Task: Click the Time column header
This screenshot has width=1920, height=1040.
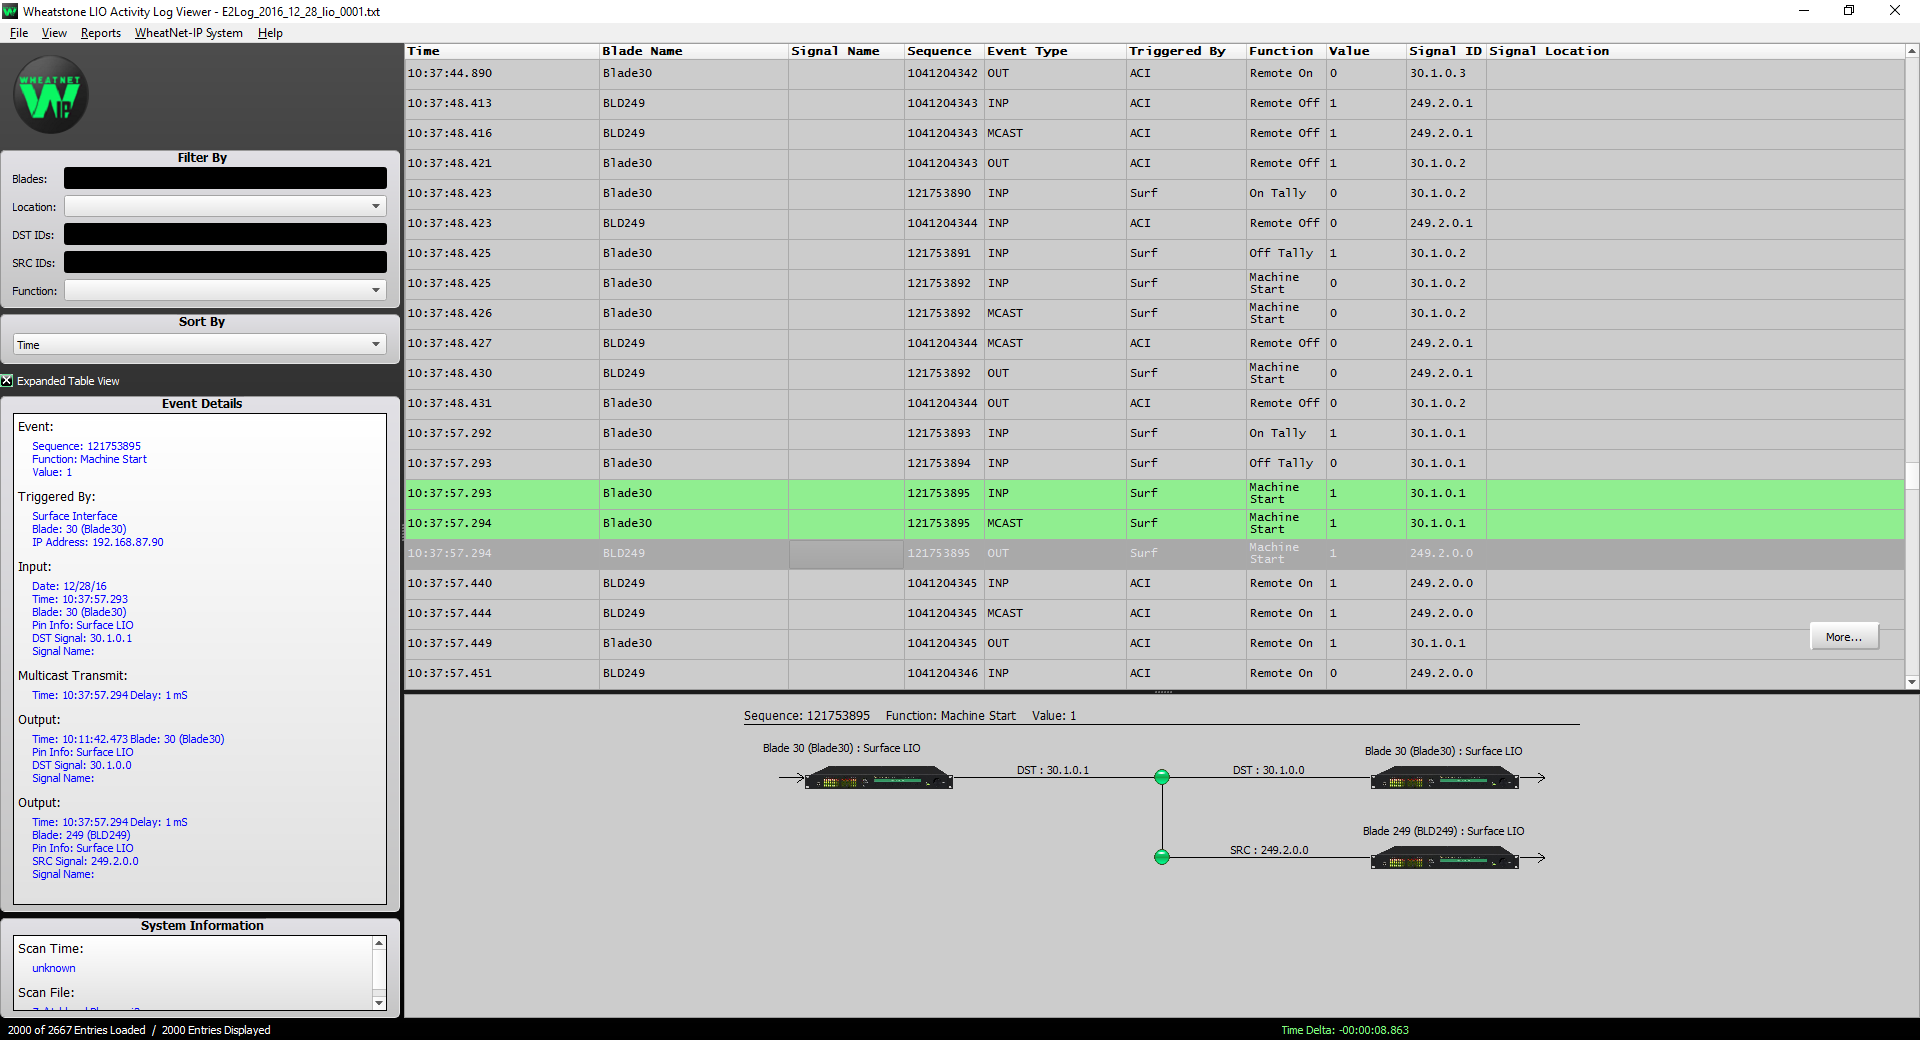Action: tap(502, 51)
